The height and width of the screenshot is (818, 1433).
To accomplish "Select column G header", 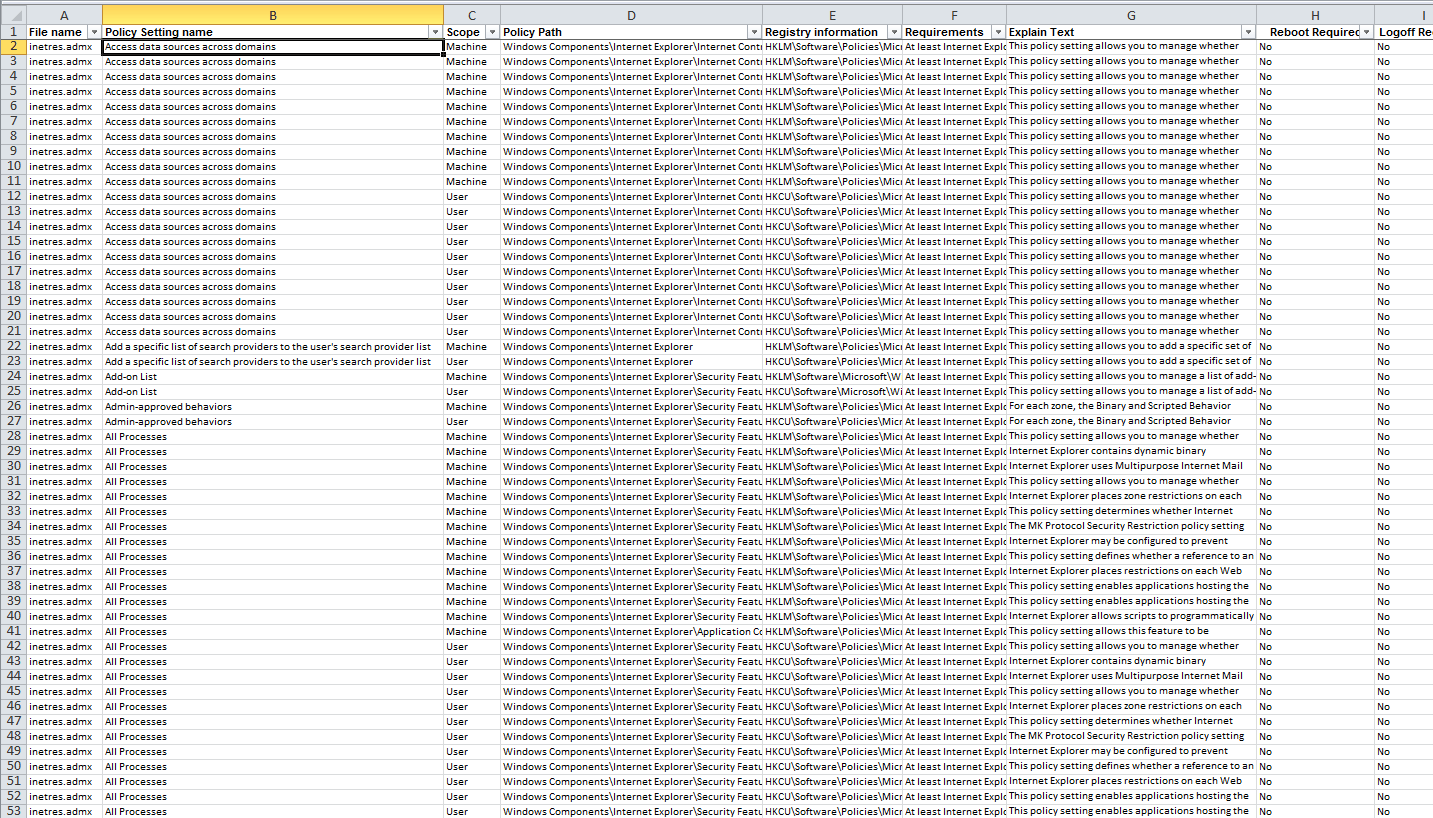I will pos(1131,14).
